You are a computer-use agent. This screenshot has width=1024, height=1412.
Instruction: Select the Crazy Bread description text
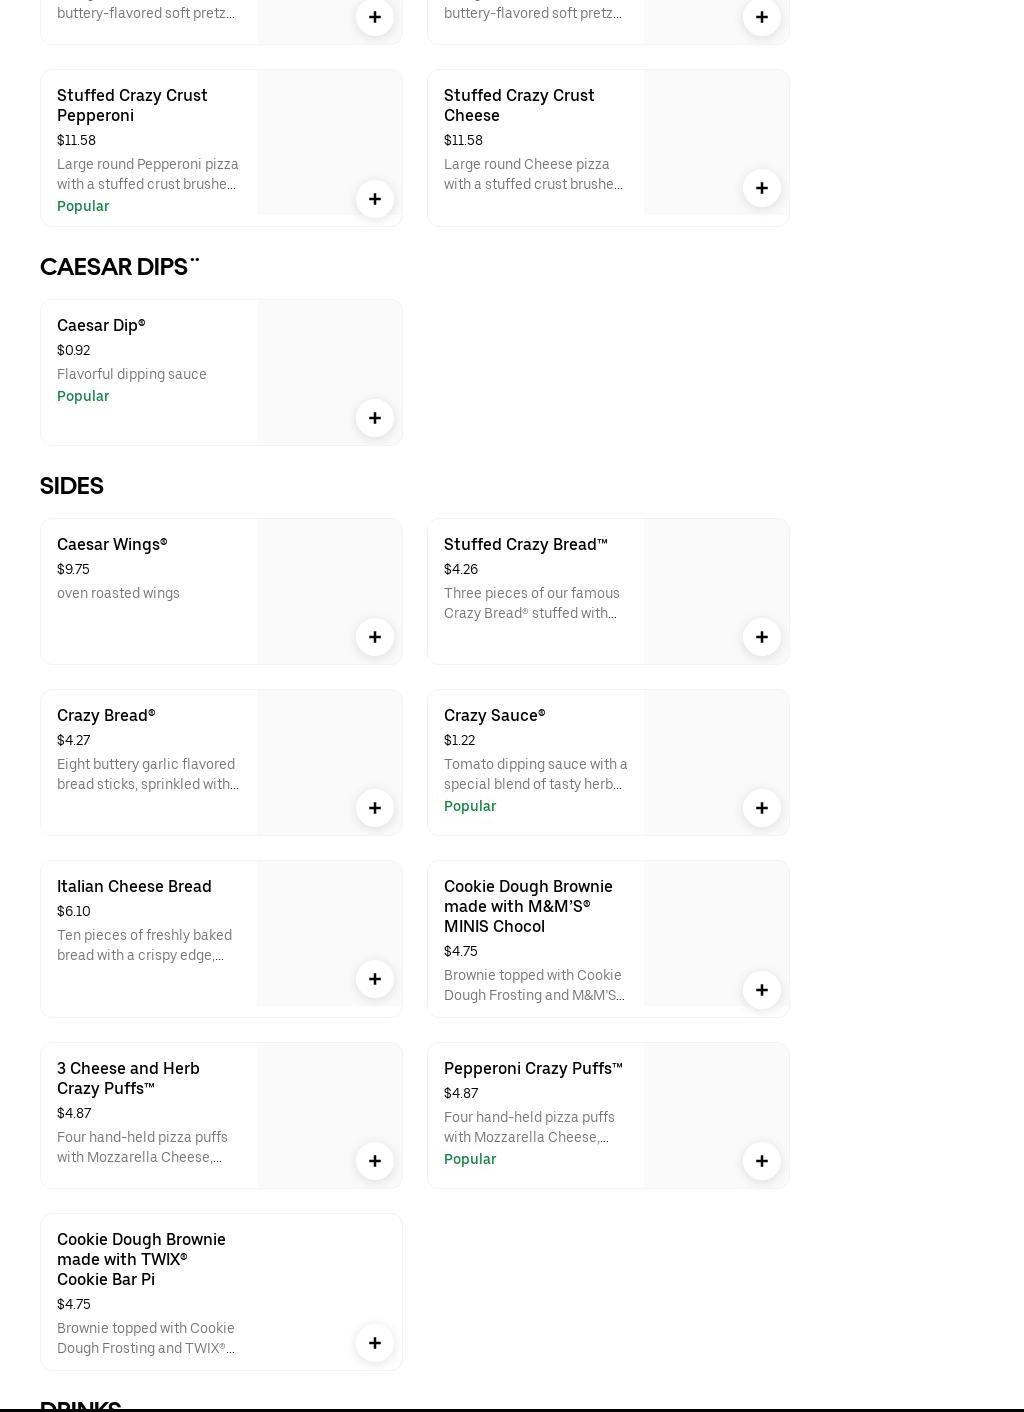coord(147,775)
